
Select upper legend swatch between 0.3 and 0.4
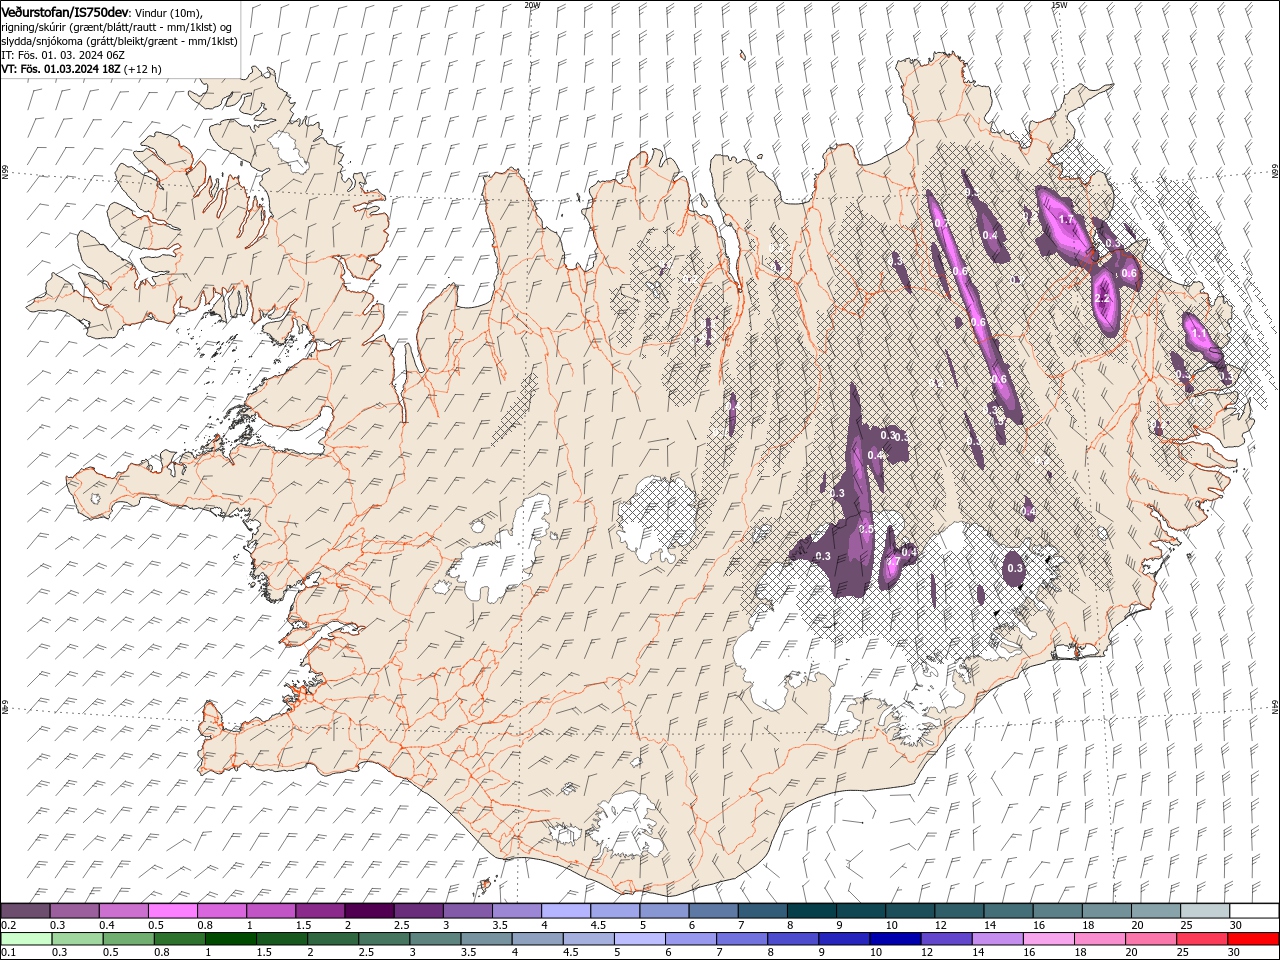(x=74, y=911)
